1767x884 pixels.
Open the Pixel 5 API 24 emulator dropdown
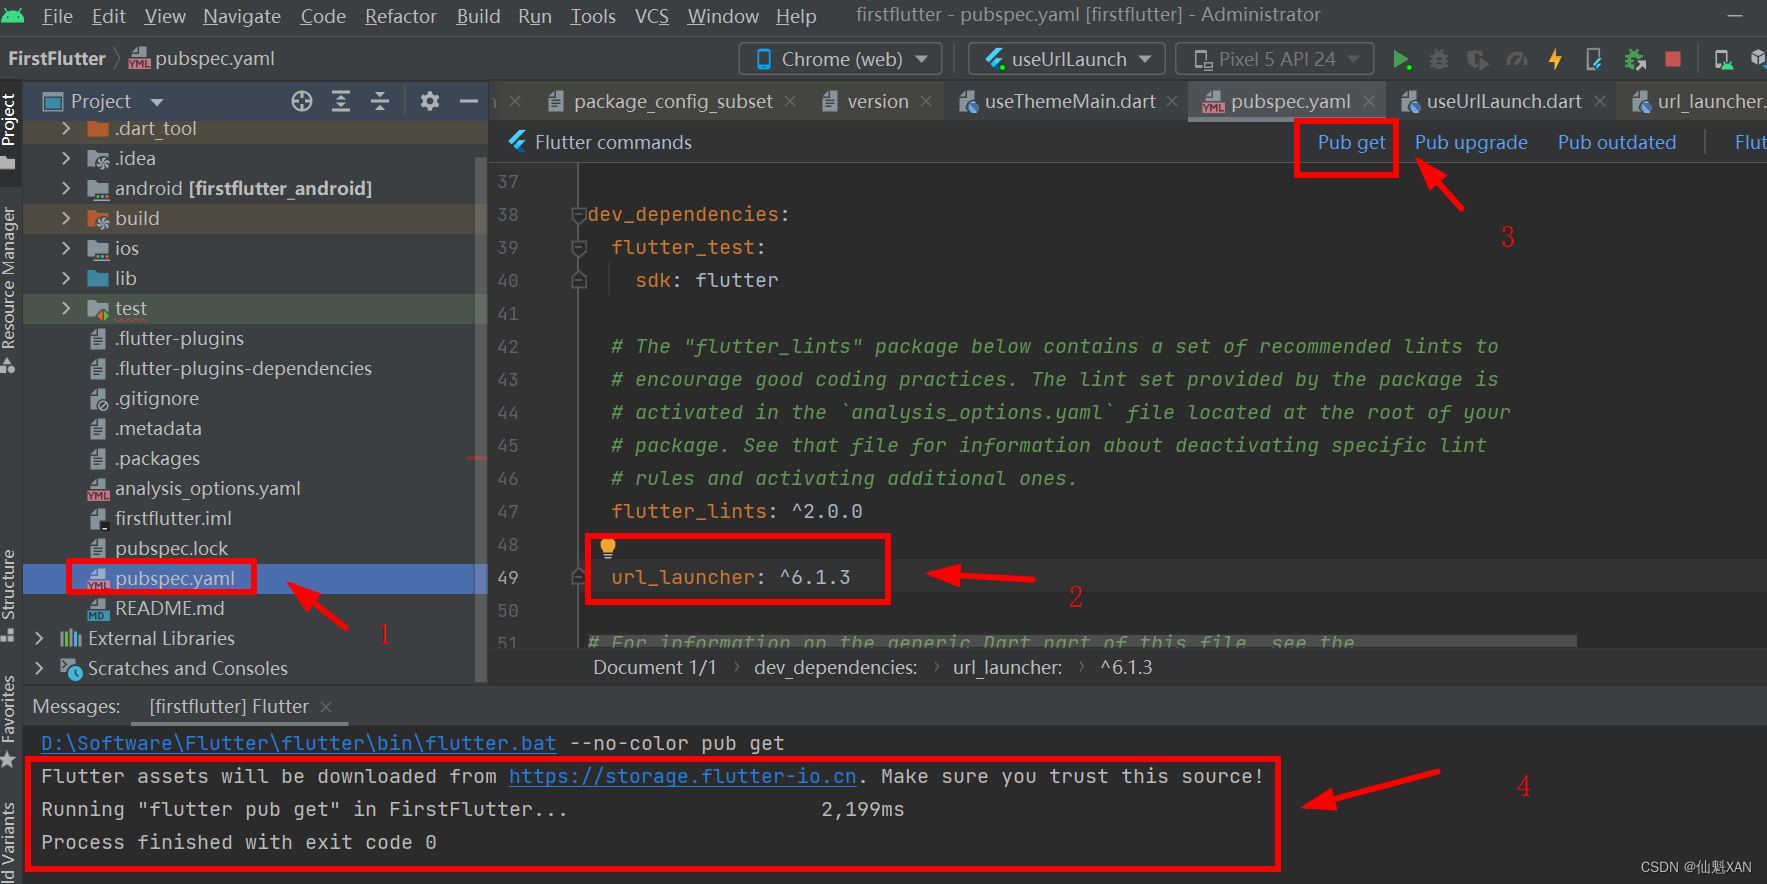[x=1274, y=60]
